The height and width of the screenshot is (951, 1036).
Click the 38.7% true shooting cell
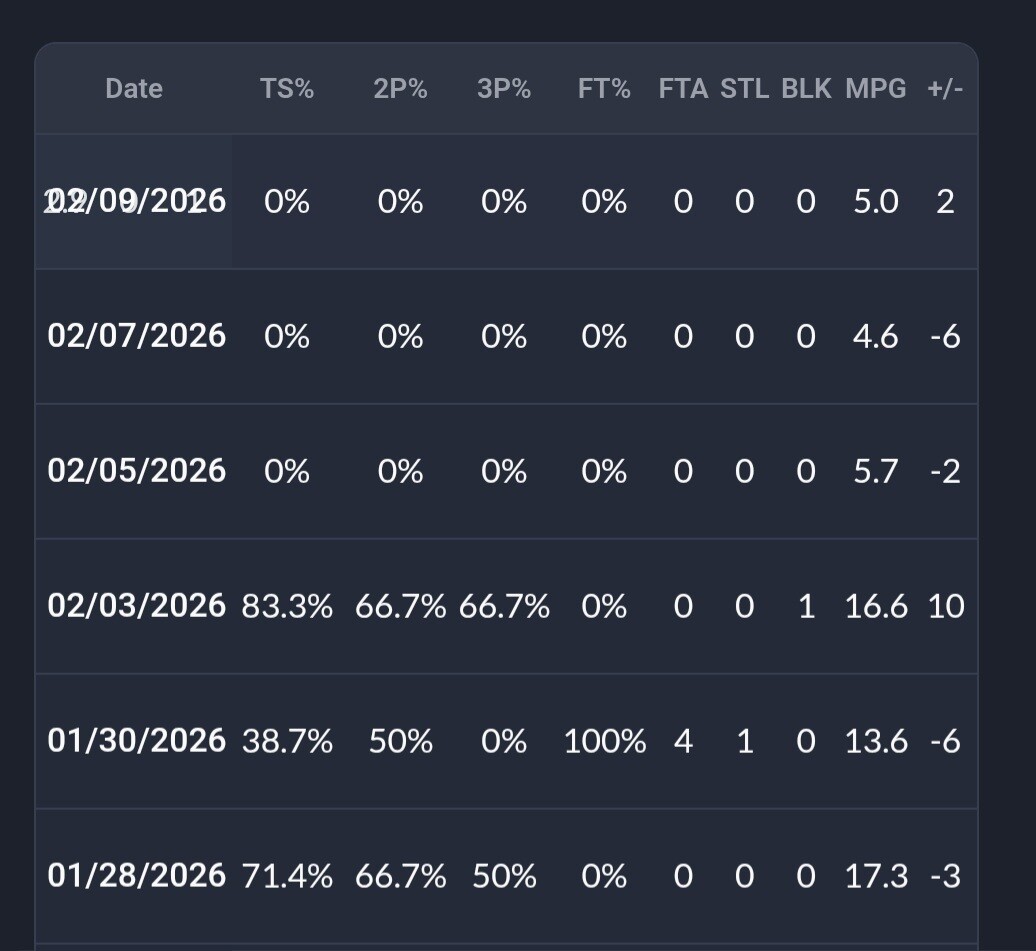pos(287,741)
